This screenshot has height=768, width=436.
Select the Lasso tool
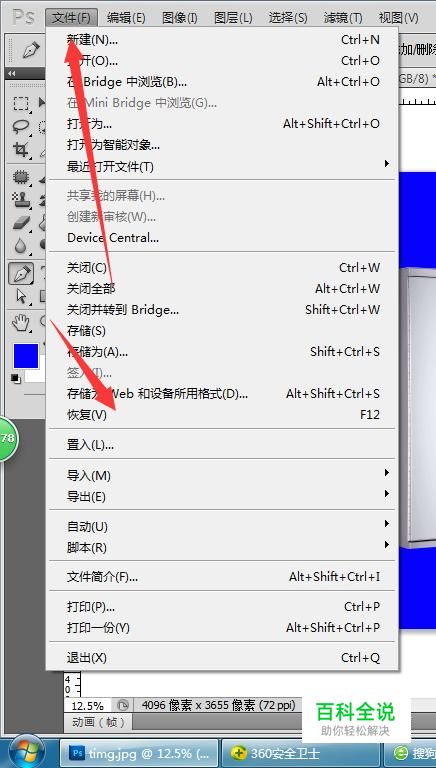pos(21,126)
